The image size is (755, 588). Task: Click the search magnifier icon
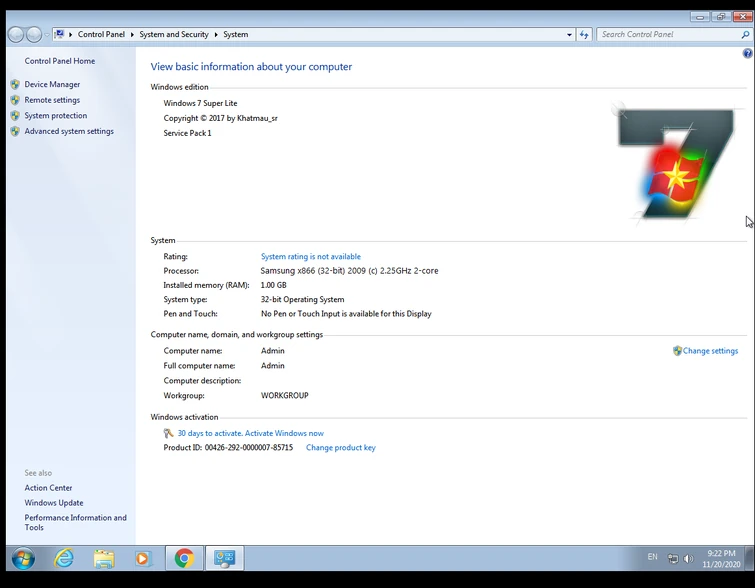coord(745,35)
